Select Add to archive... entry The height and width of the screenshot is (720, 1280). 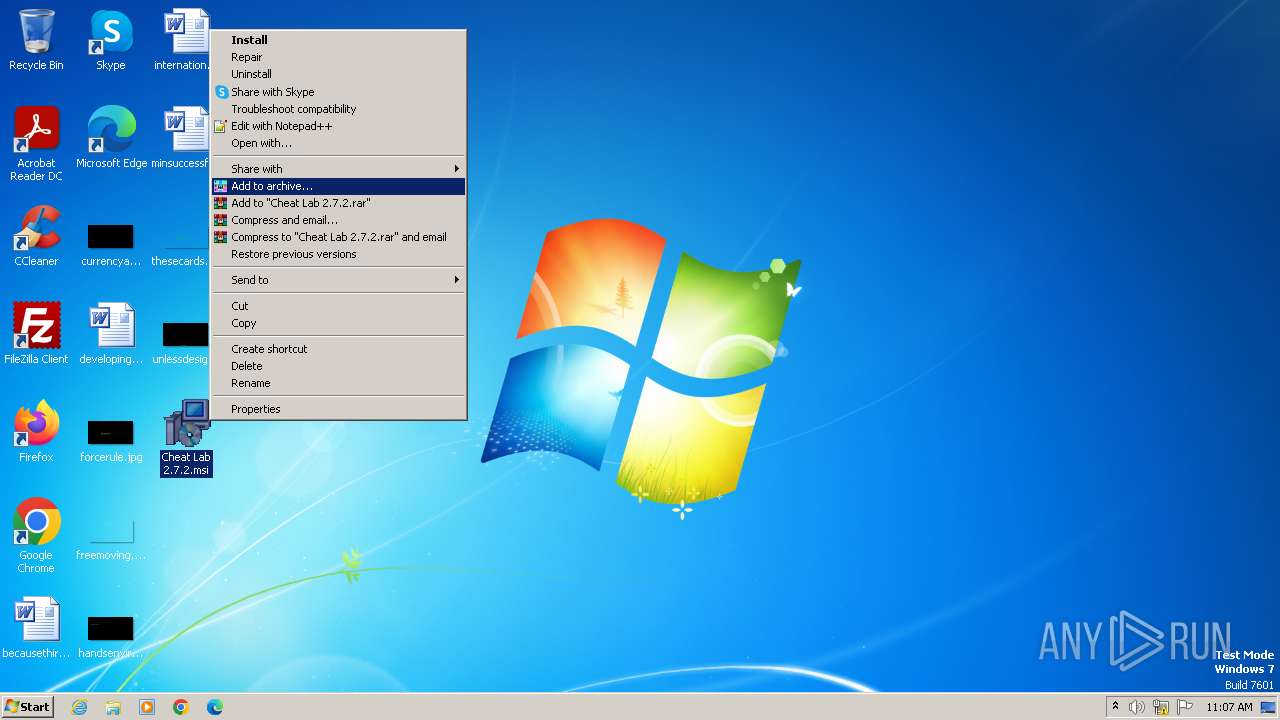pos(338,186)
